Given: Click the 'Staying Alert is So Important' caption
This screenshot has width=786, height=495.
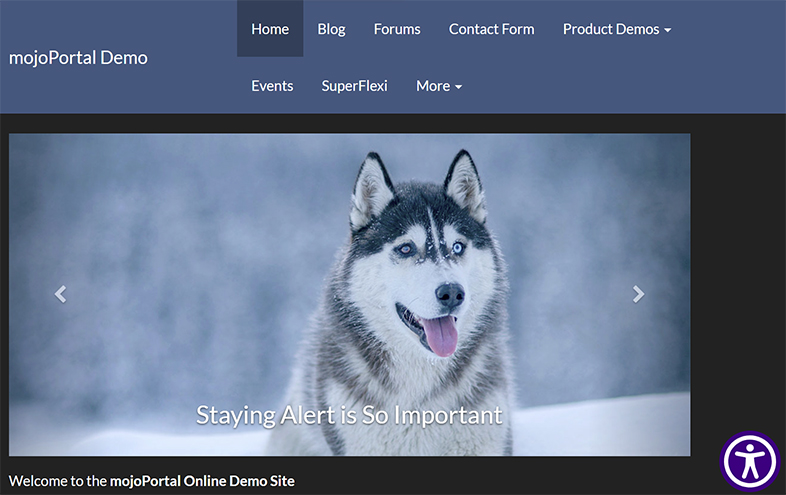Looking at the screenshot, I should point(349,415).
